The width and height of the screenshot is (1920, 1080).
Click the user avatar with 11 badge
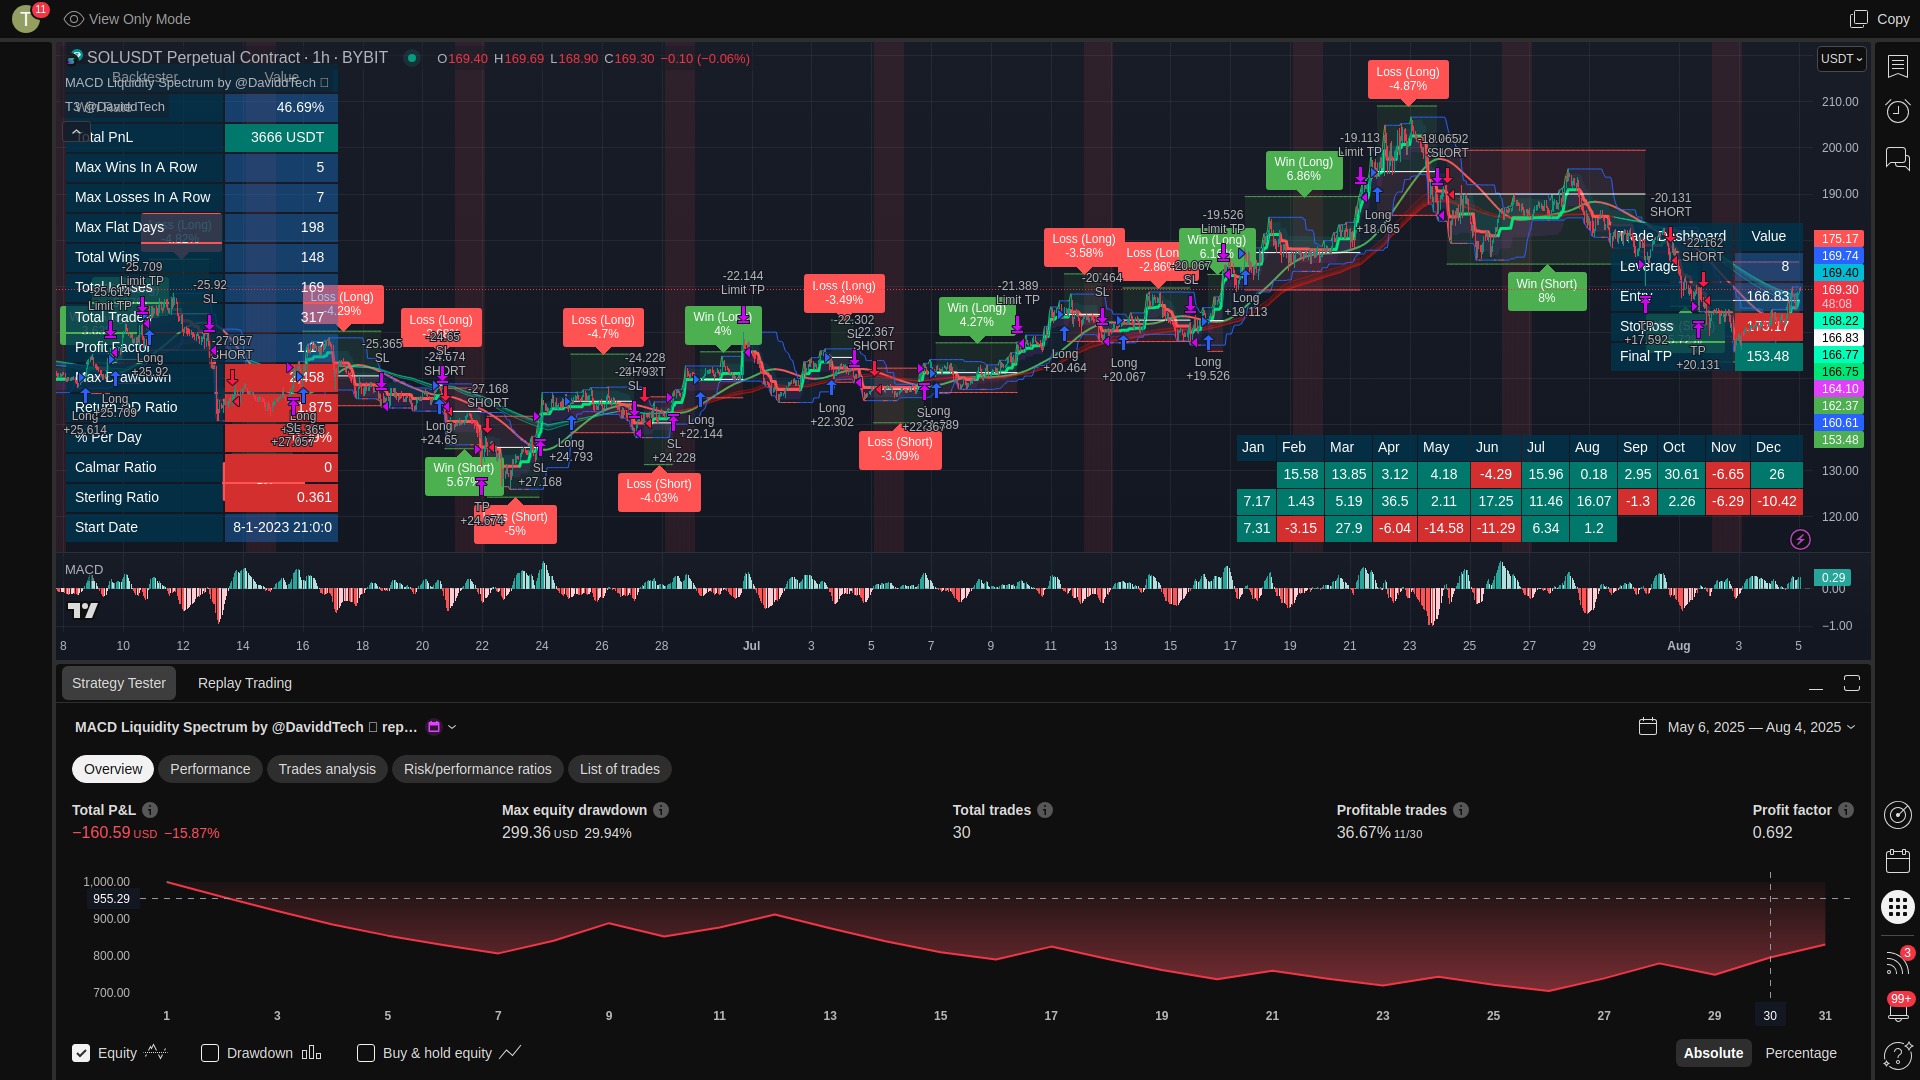point(28,17)
